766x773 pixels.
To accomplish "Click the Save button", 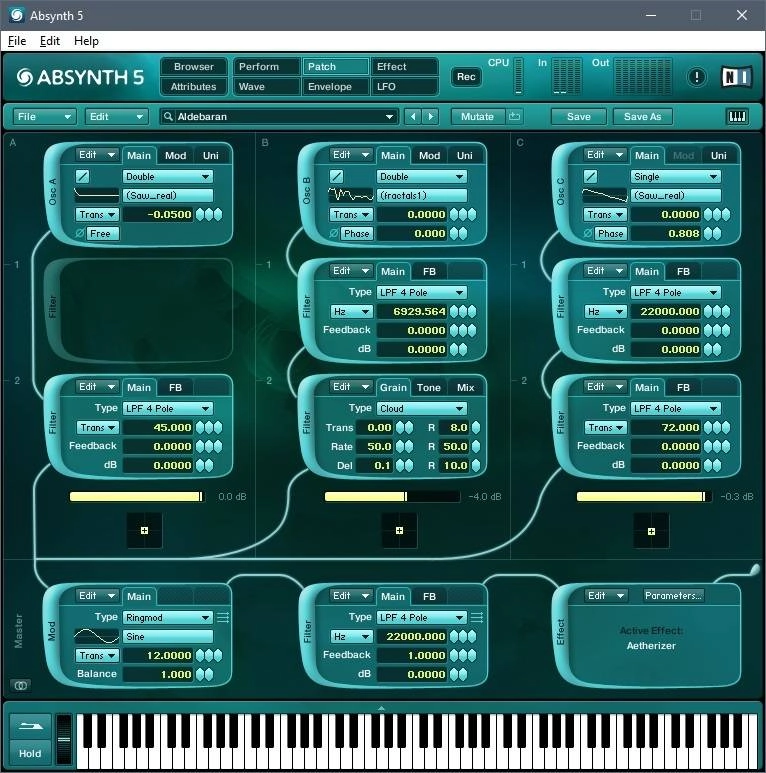I will pos(579,117).
